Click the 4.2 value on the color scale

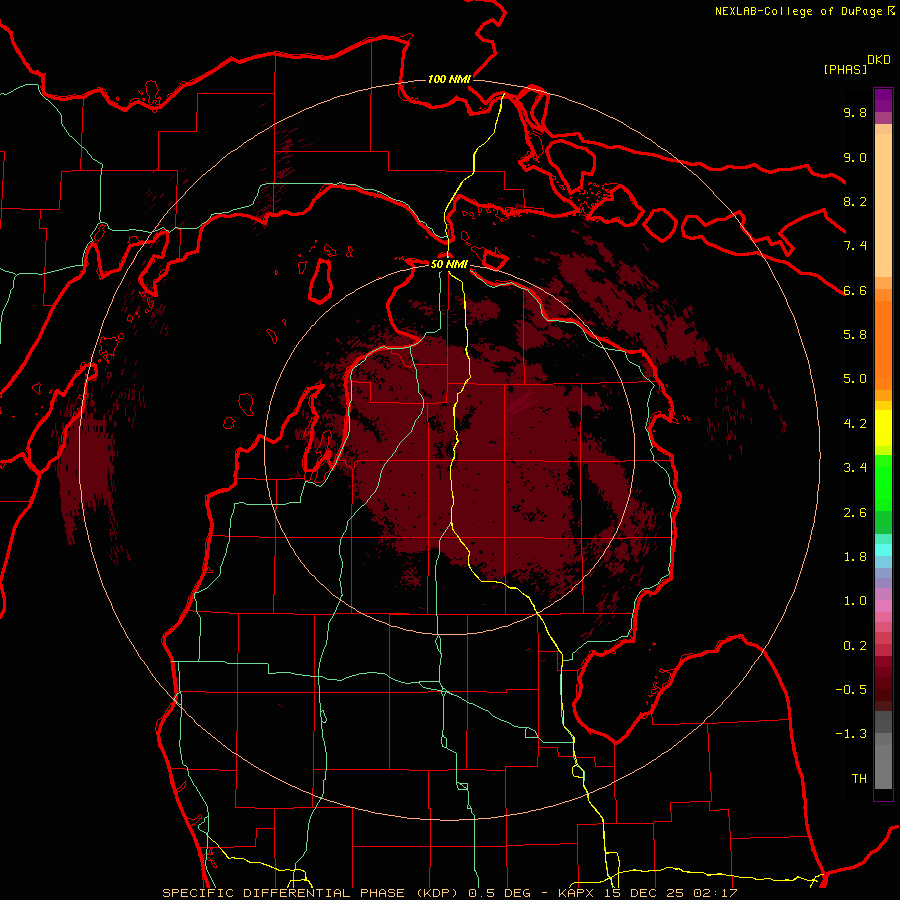[855, 424]
